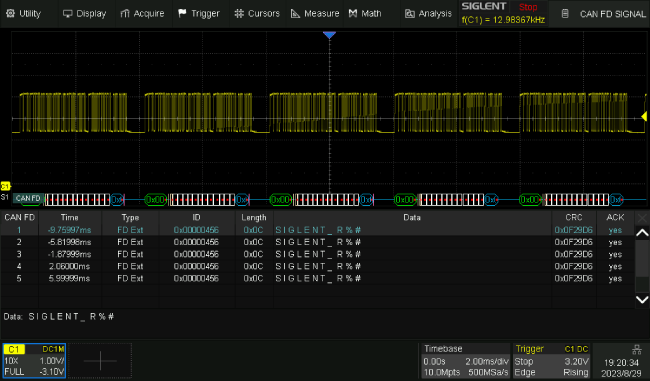Open the Measure menu
The height and width of the screenshot is (381, 650).
click(315, 14)
